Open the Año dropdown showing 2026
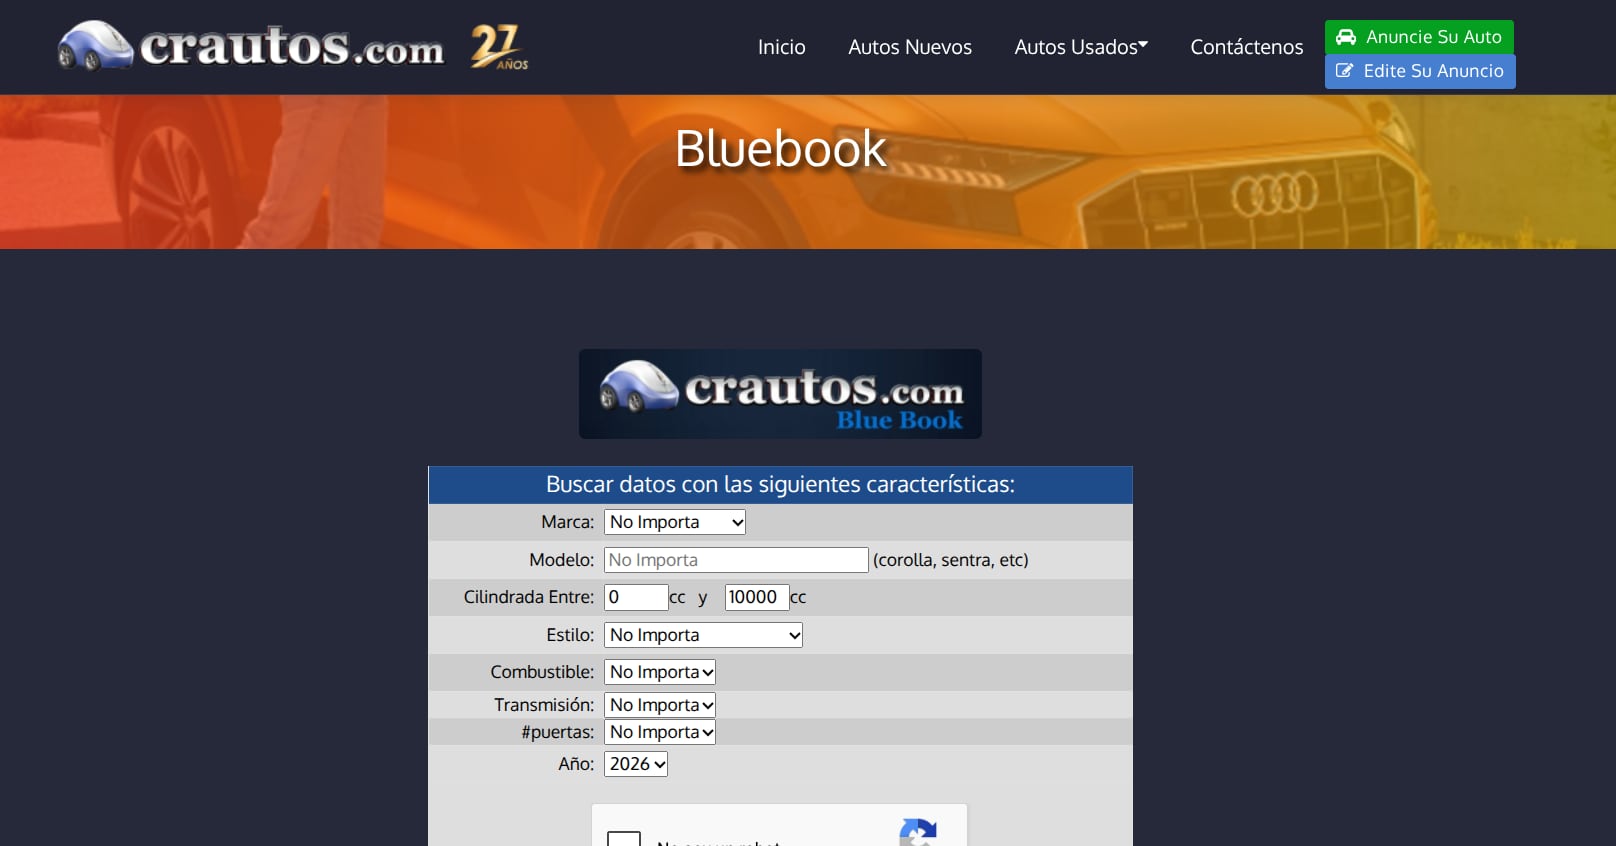 [636, 764]
